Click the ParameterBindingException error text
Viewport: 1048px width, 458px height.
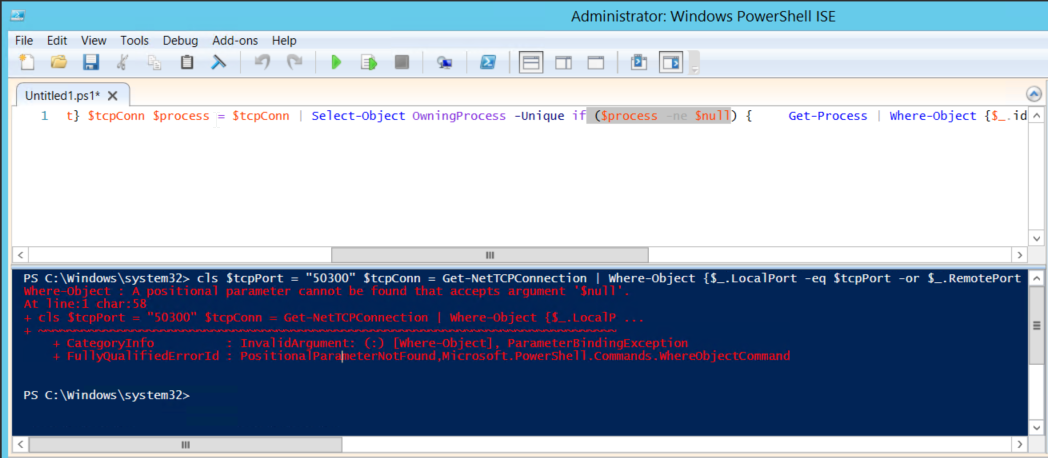pos(598,343)
